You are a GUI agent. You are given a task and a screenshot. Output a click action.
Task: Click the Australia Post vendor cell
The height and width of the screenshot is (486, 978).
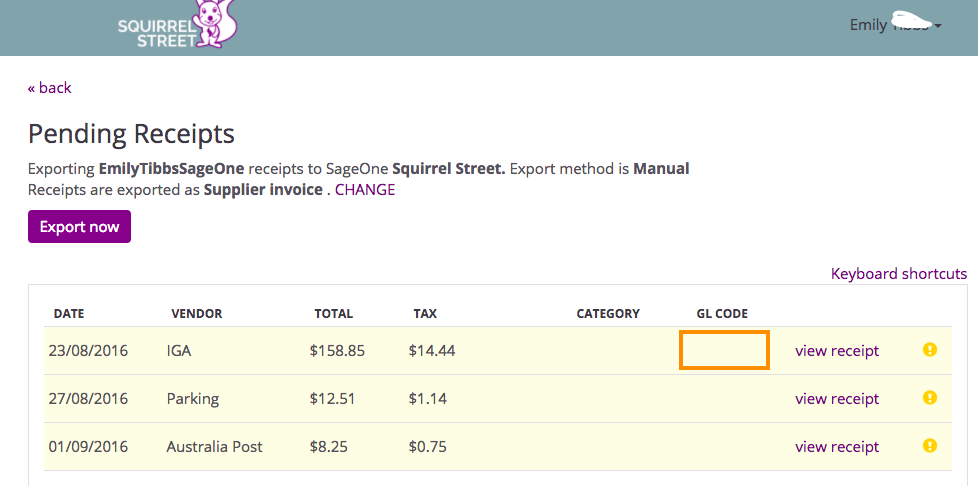click(x=215, y=447)
